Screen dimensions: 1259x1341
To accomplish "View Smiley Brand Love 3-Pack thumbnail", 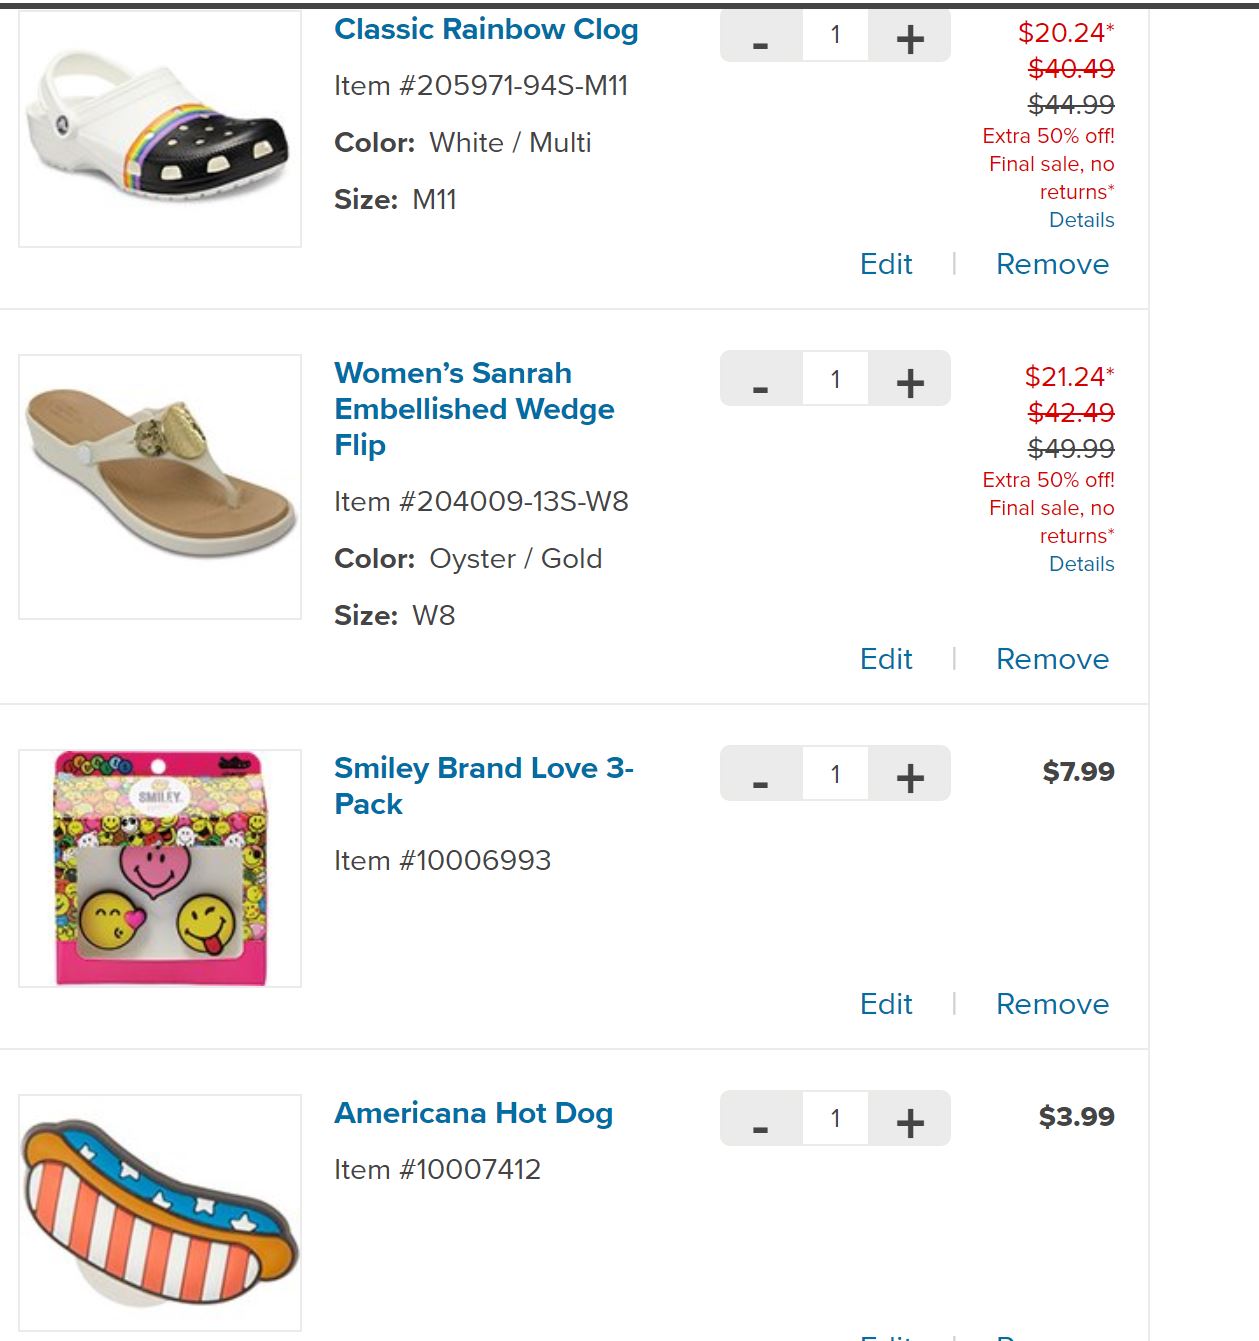I will [160, 868].
